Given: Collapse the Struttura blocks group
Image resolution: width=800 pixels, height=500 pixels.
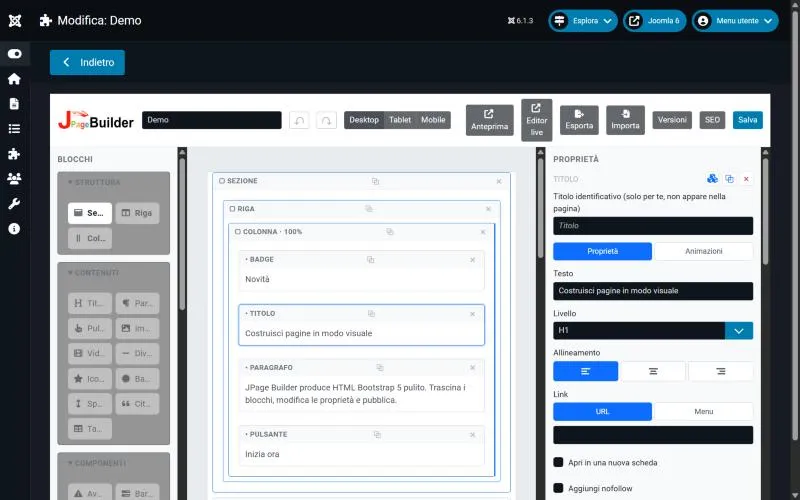Looking at the screenshot, I should point(94,182).
